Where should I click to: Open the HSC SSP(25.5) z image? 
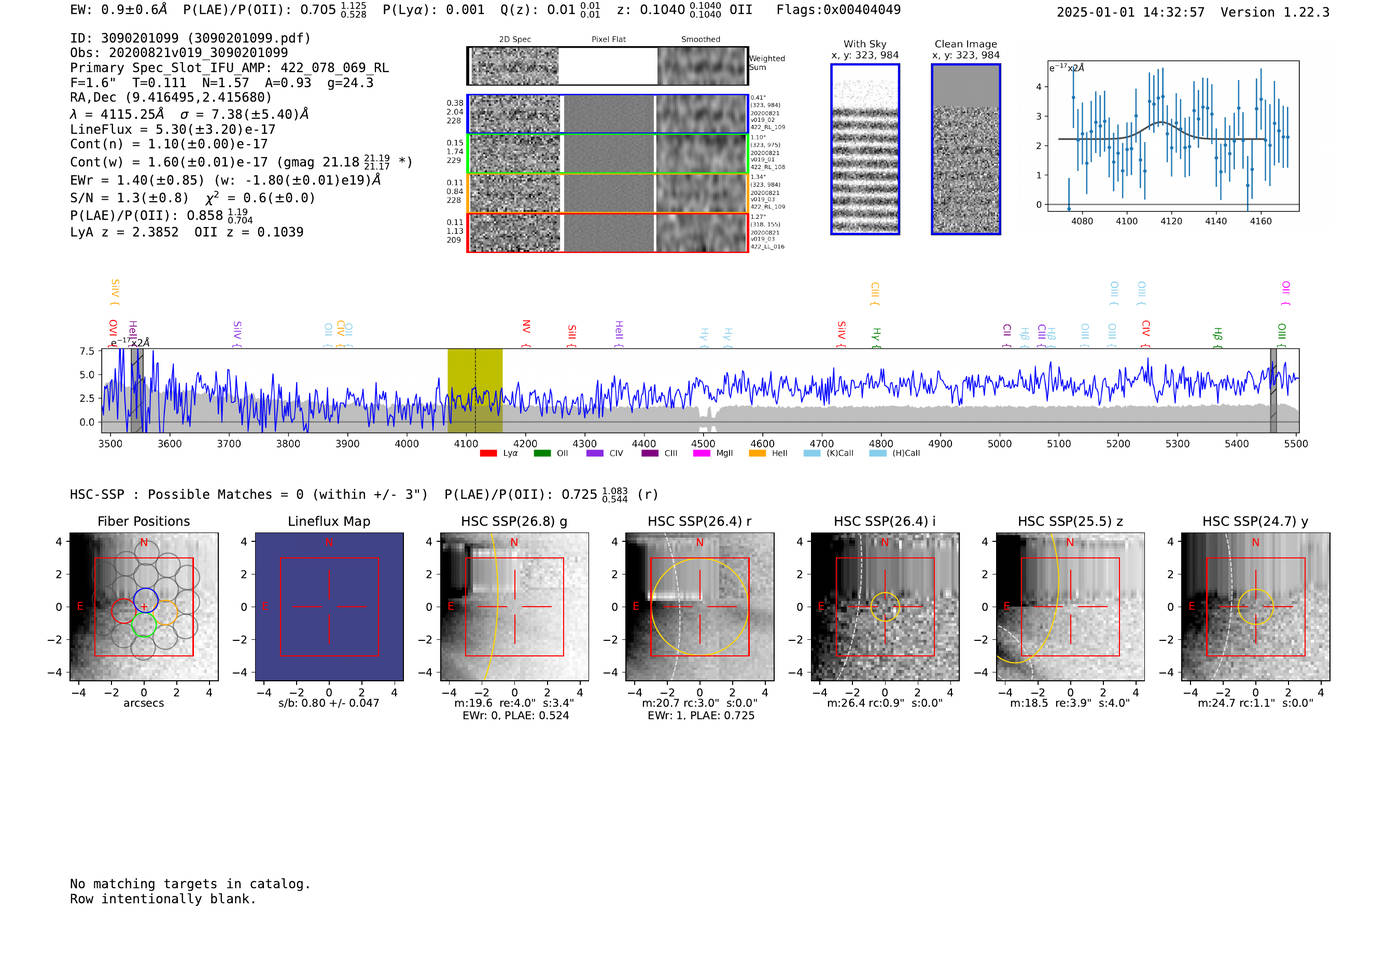tap(1070, 607)
